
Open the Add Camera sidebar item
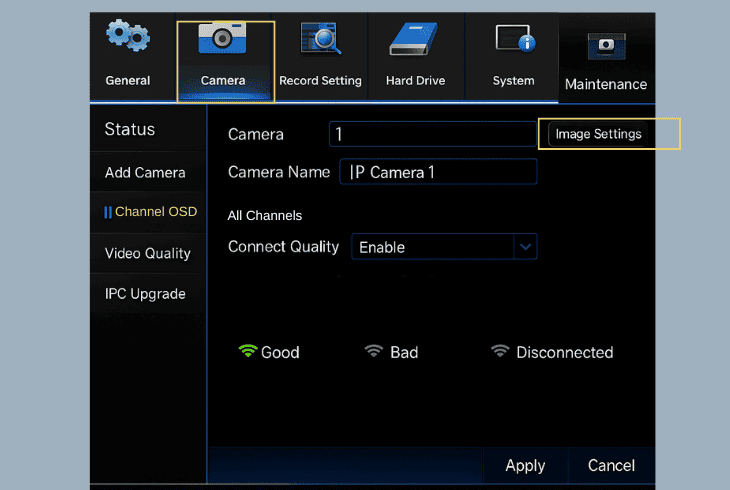pos(148,173)
